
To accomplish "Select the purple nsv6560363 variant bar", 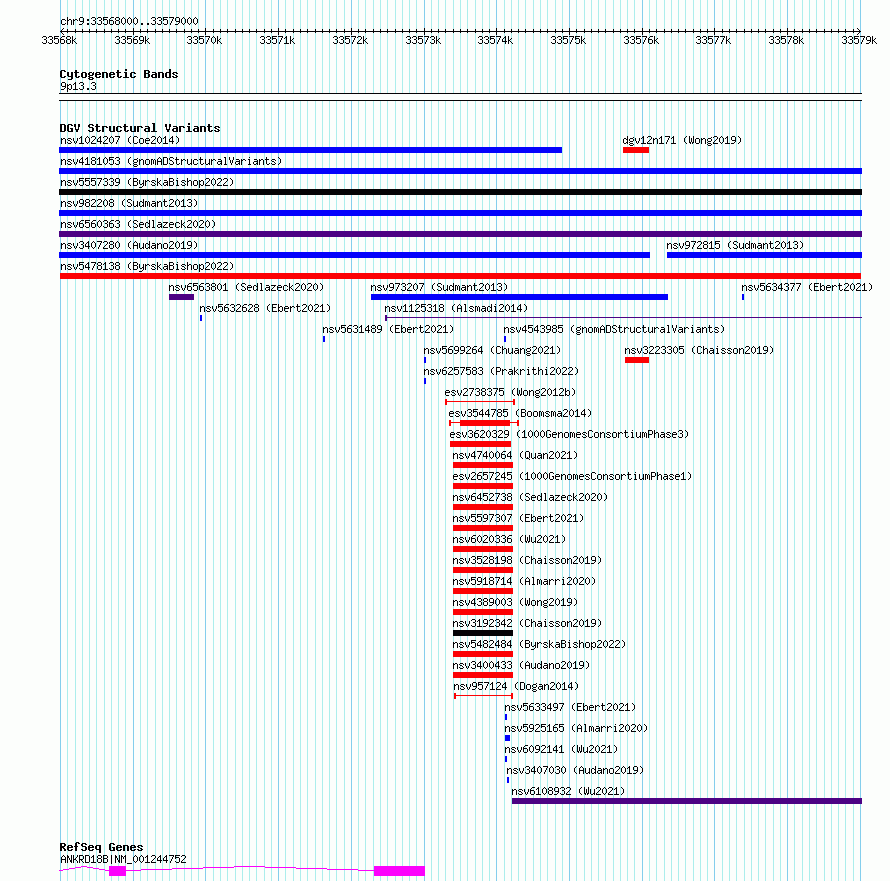I will pos(460,234).
